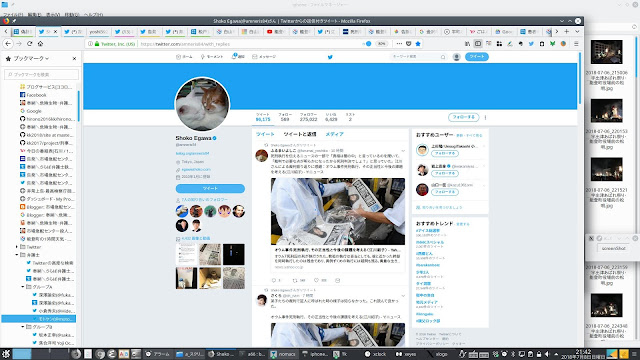
Task: Open a new tab with plus button
Action: [567, 31]
